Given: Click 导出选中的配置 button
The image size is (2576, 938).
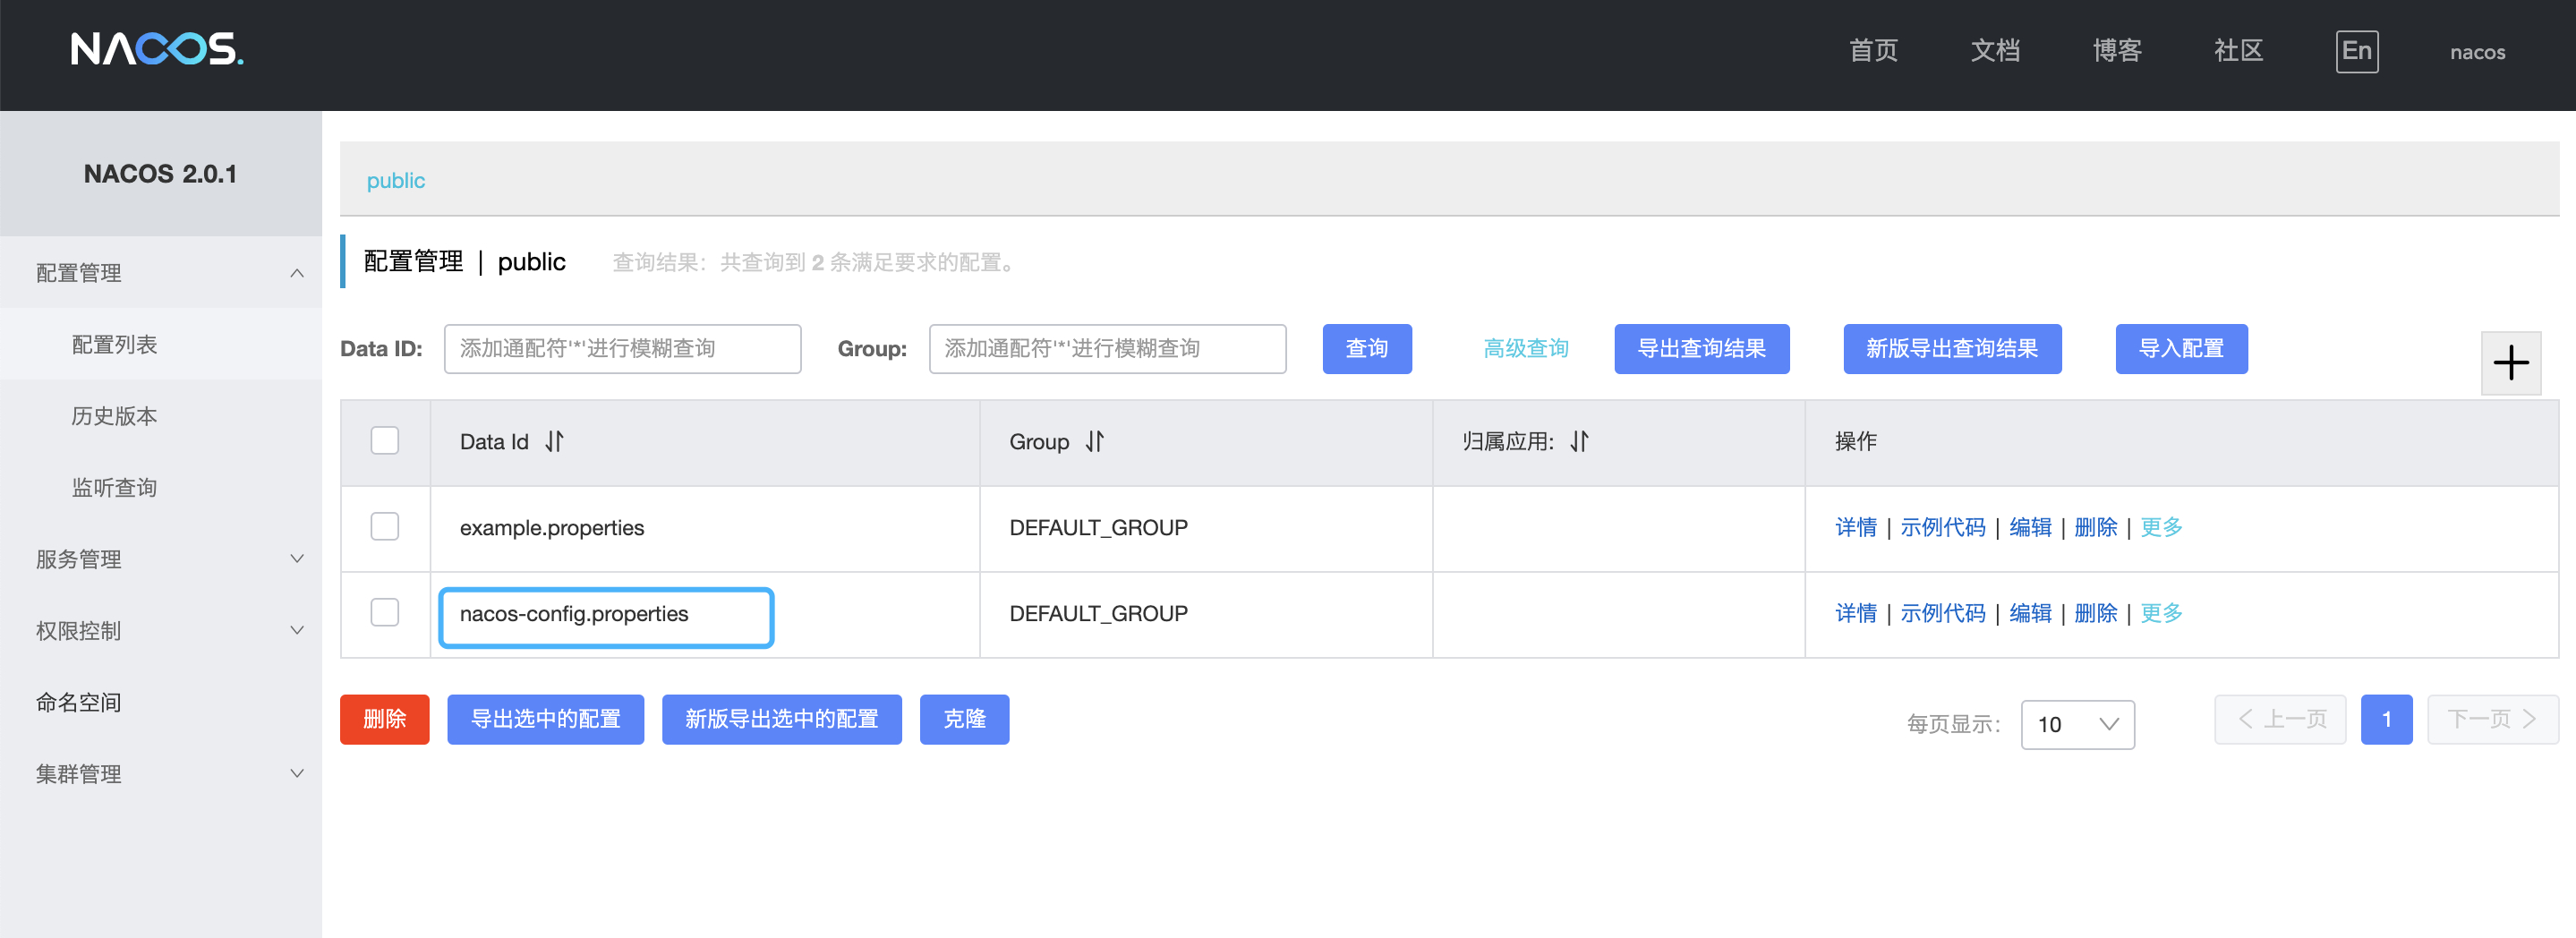Looking at the screenshot, I should 545,719.
